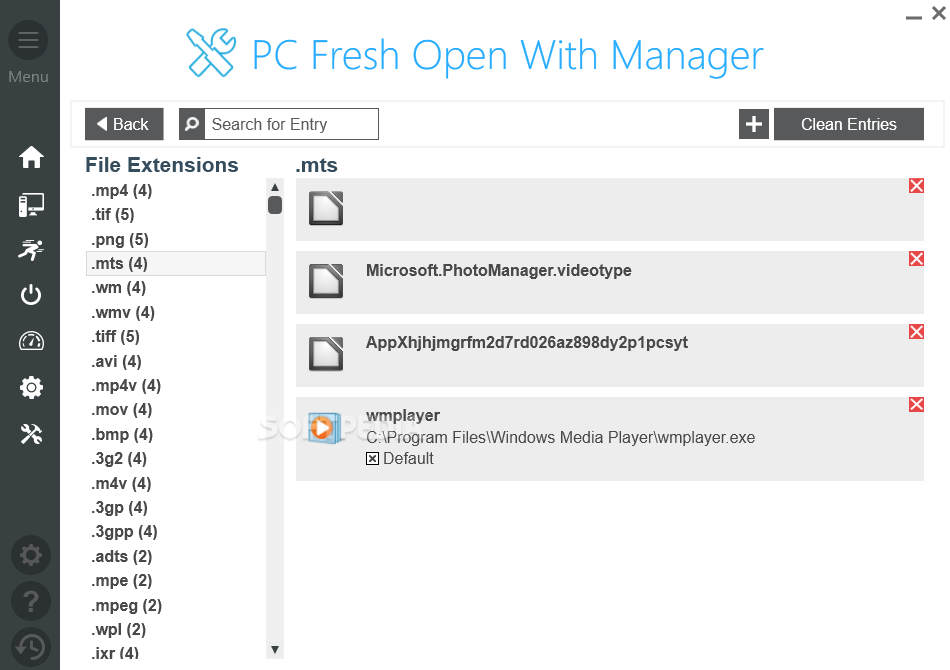Click the magnifier search icon
Viewport: 950px width, 670px height.
191,124
